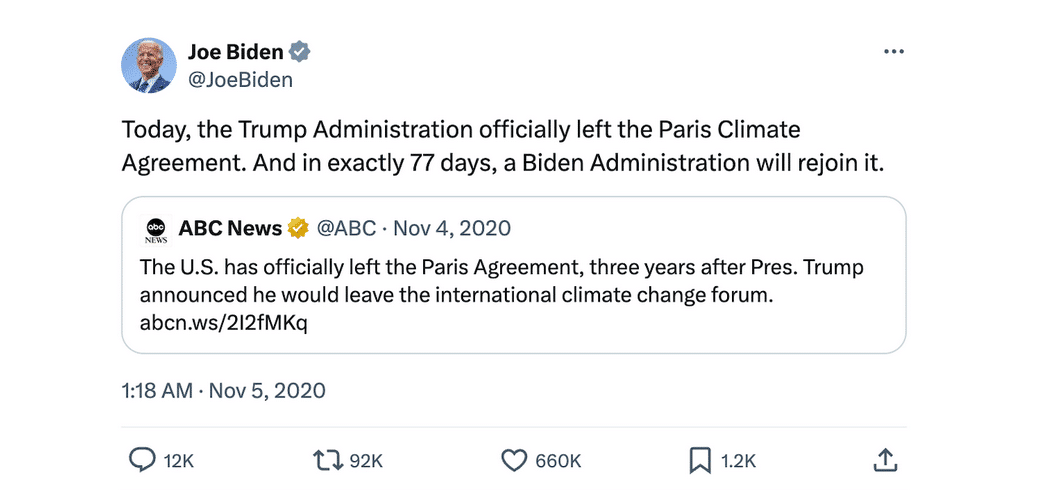Open the quoted ABC News tweet text
The width and height of the screenshot is (1056, 490).
click(500, 282)
